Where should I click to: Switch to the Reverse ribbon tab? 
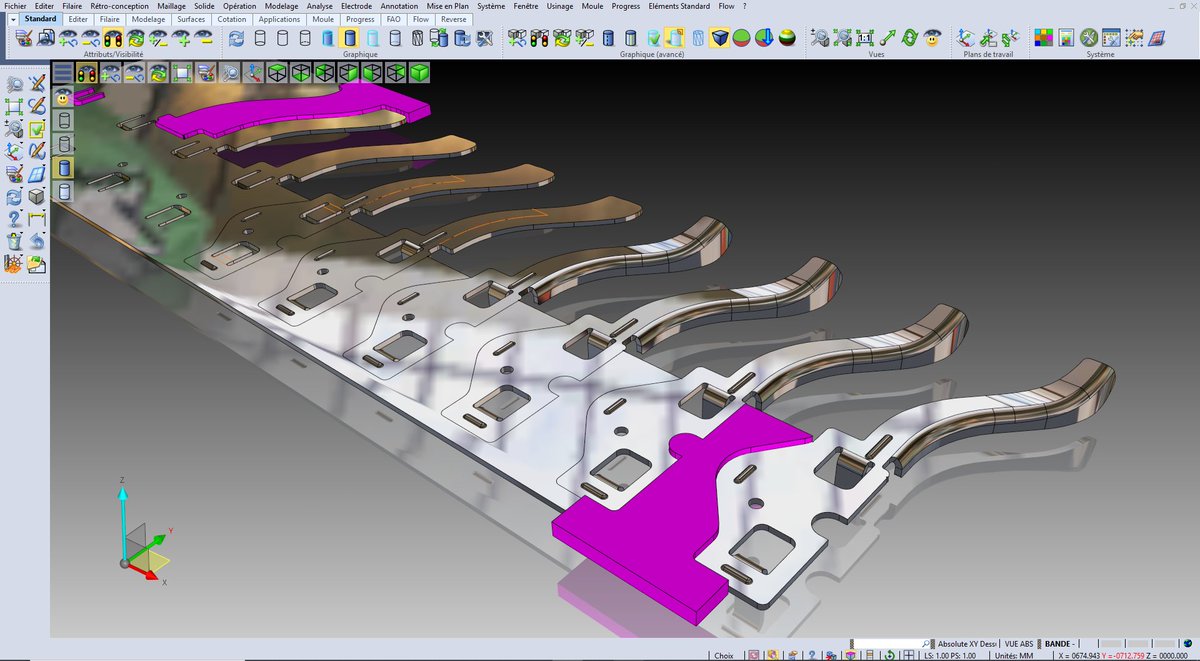pos(454,19)
